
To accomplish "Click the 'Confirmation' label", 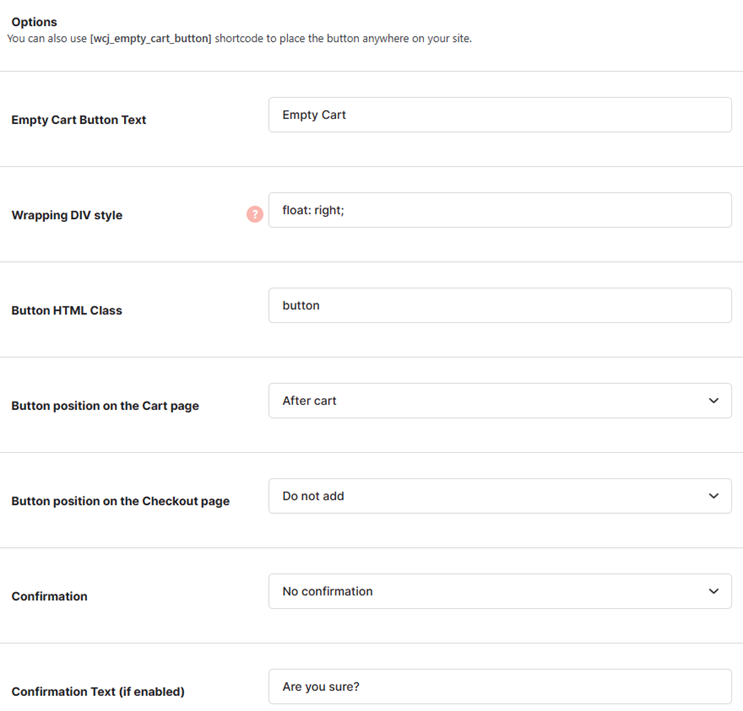I will coord(49,596).
